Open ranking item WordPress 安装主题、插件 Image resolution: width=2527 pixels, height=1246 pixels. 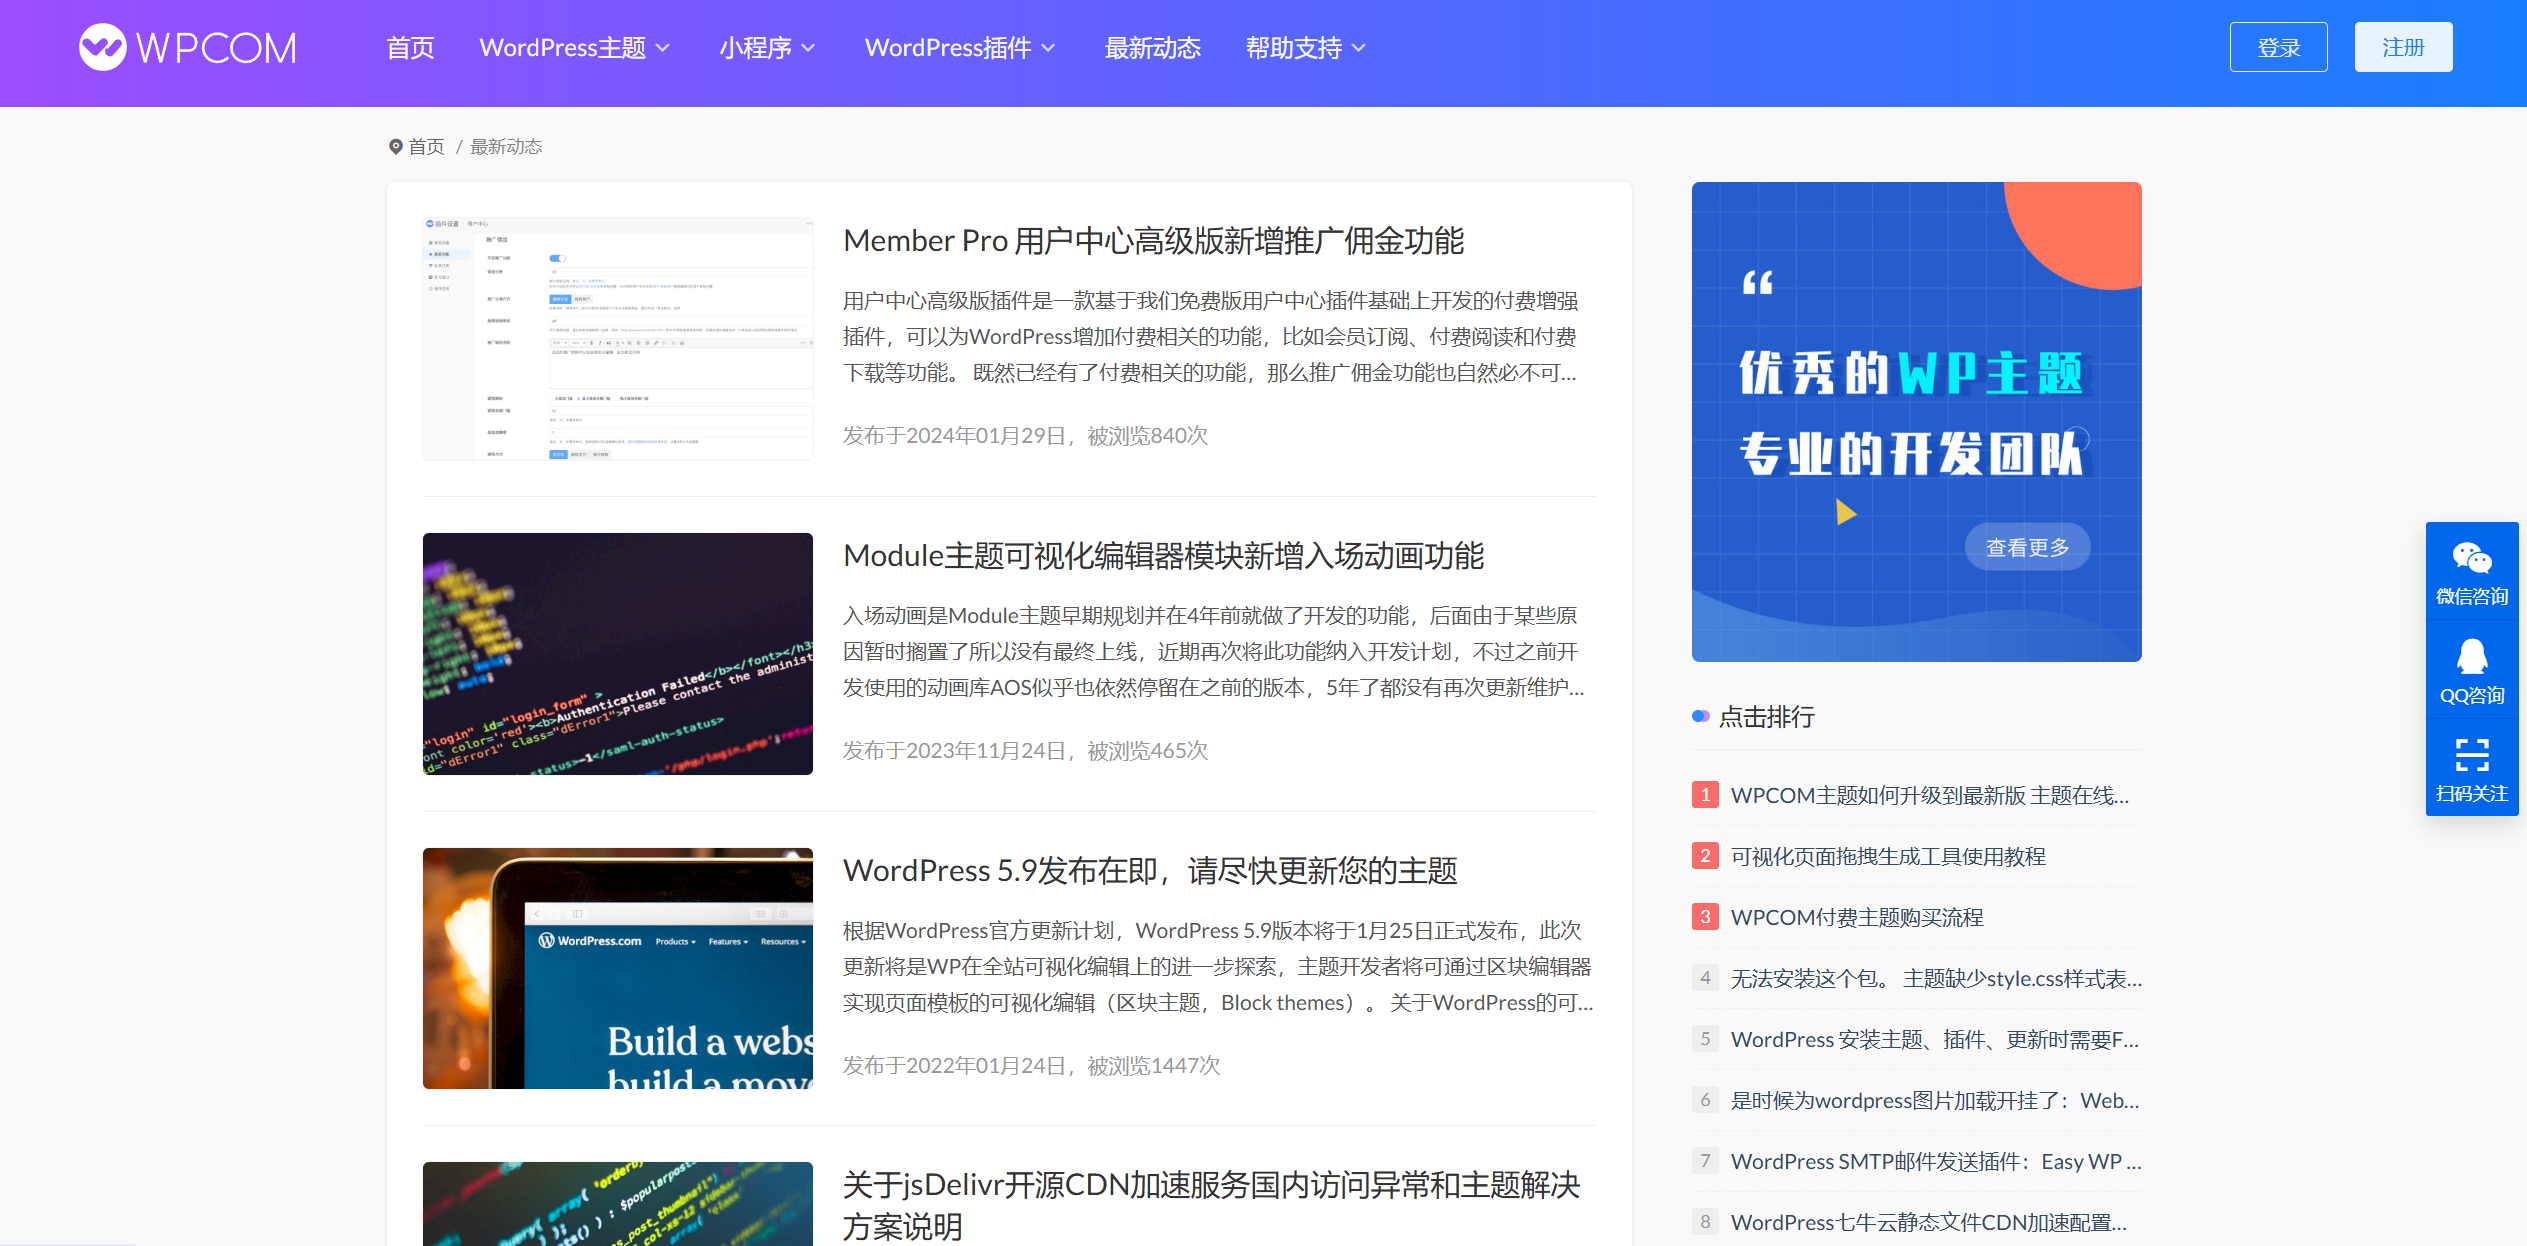(x=1935, y=1039)
